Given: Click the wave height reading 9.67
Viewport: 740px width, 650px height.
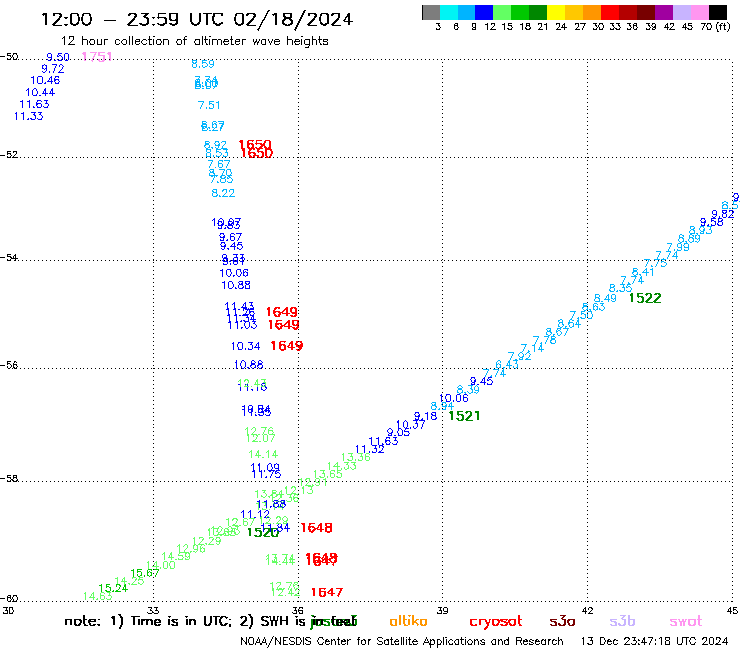Looking at the screenshot, I should [x=230, y=237].
